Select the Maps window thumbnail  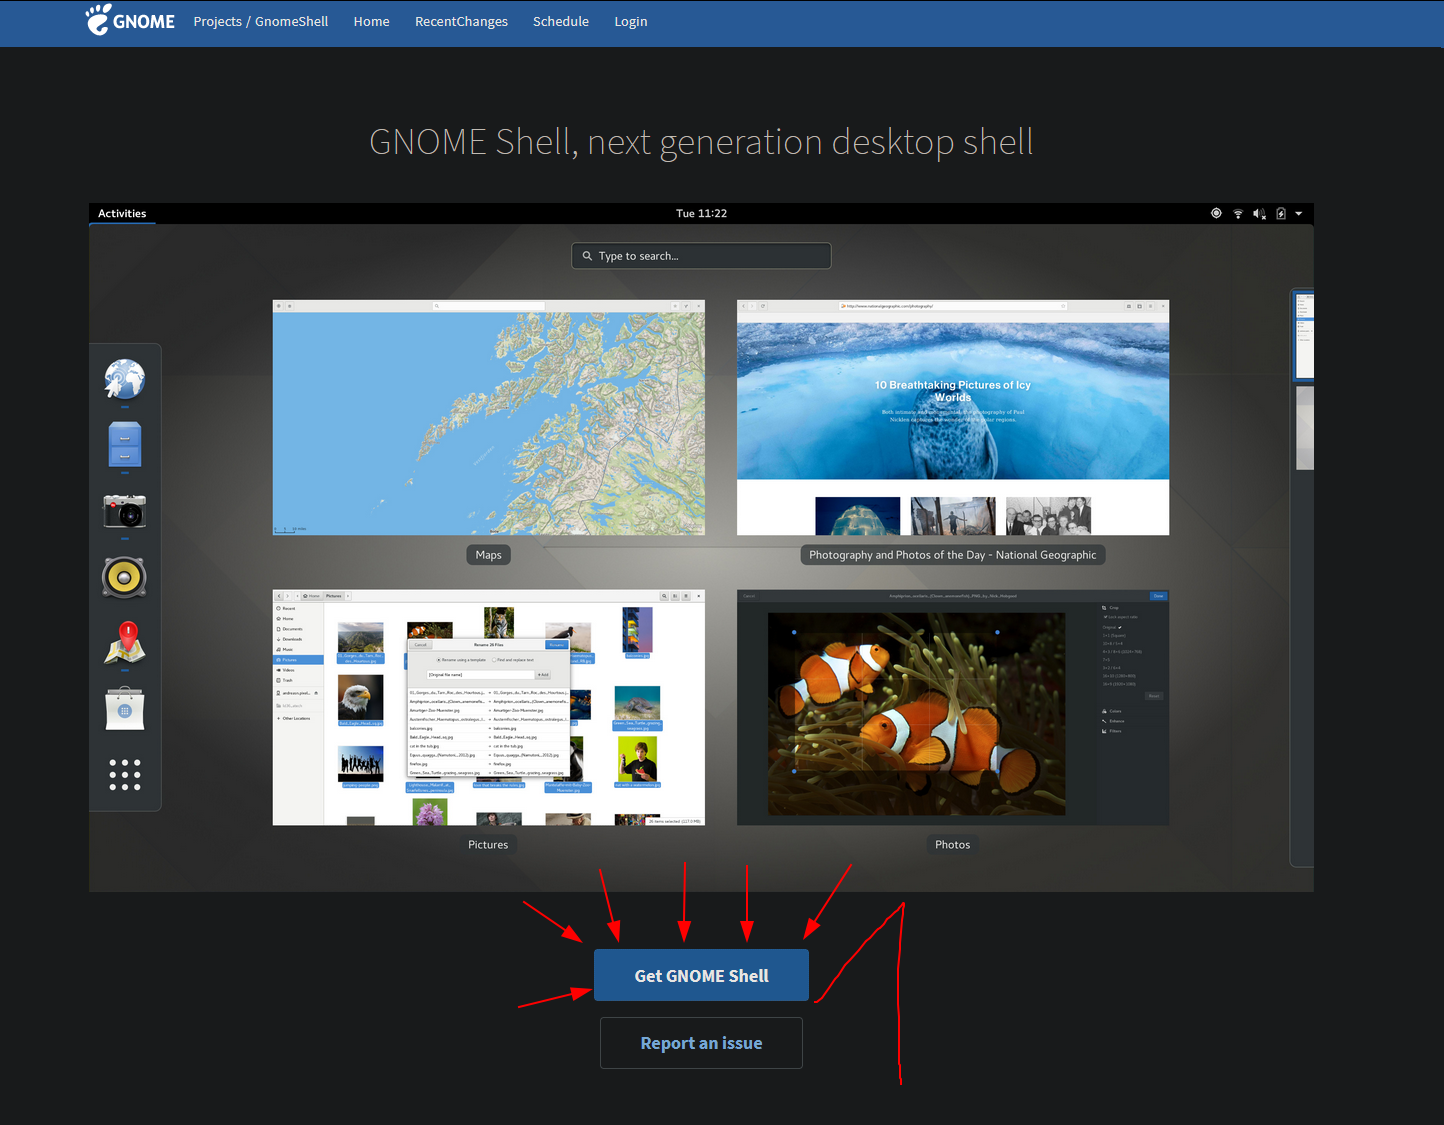pyautogui.click(x=488, y=417)
